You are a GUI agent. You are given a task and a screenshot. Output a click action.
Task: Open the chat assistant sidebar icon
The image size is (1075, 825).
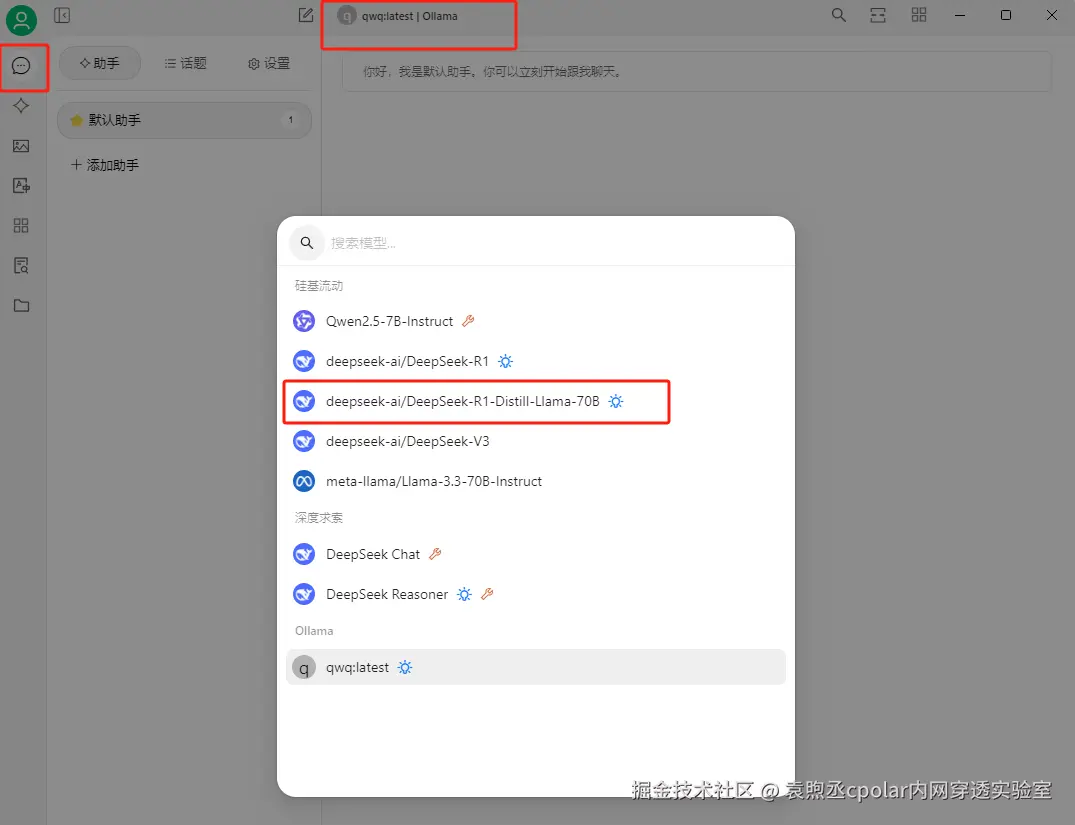(21, 66)
